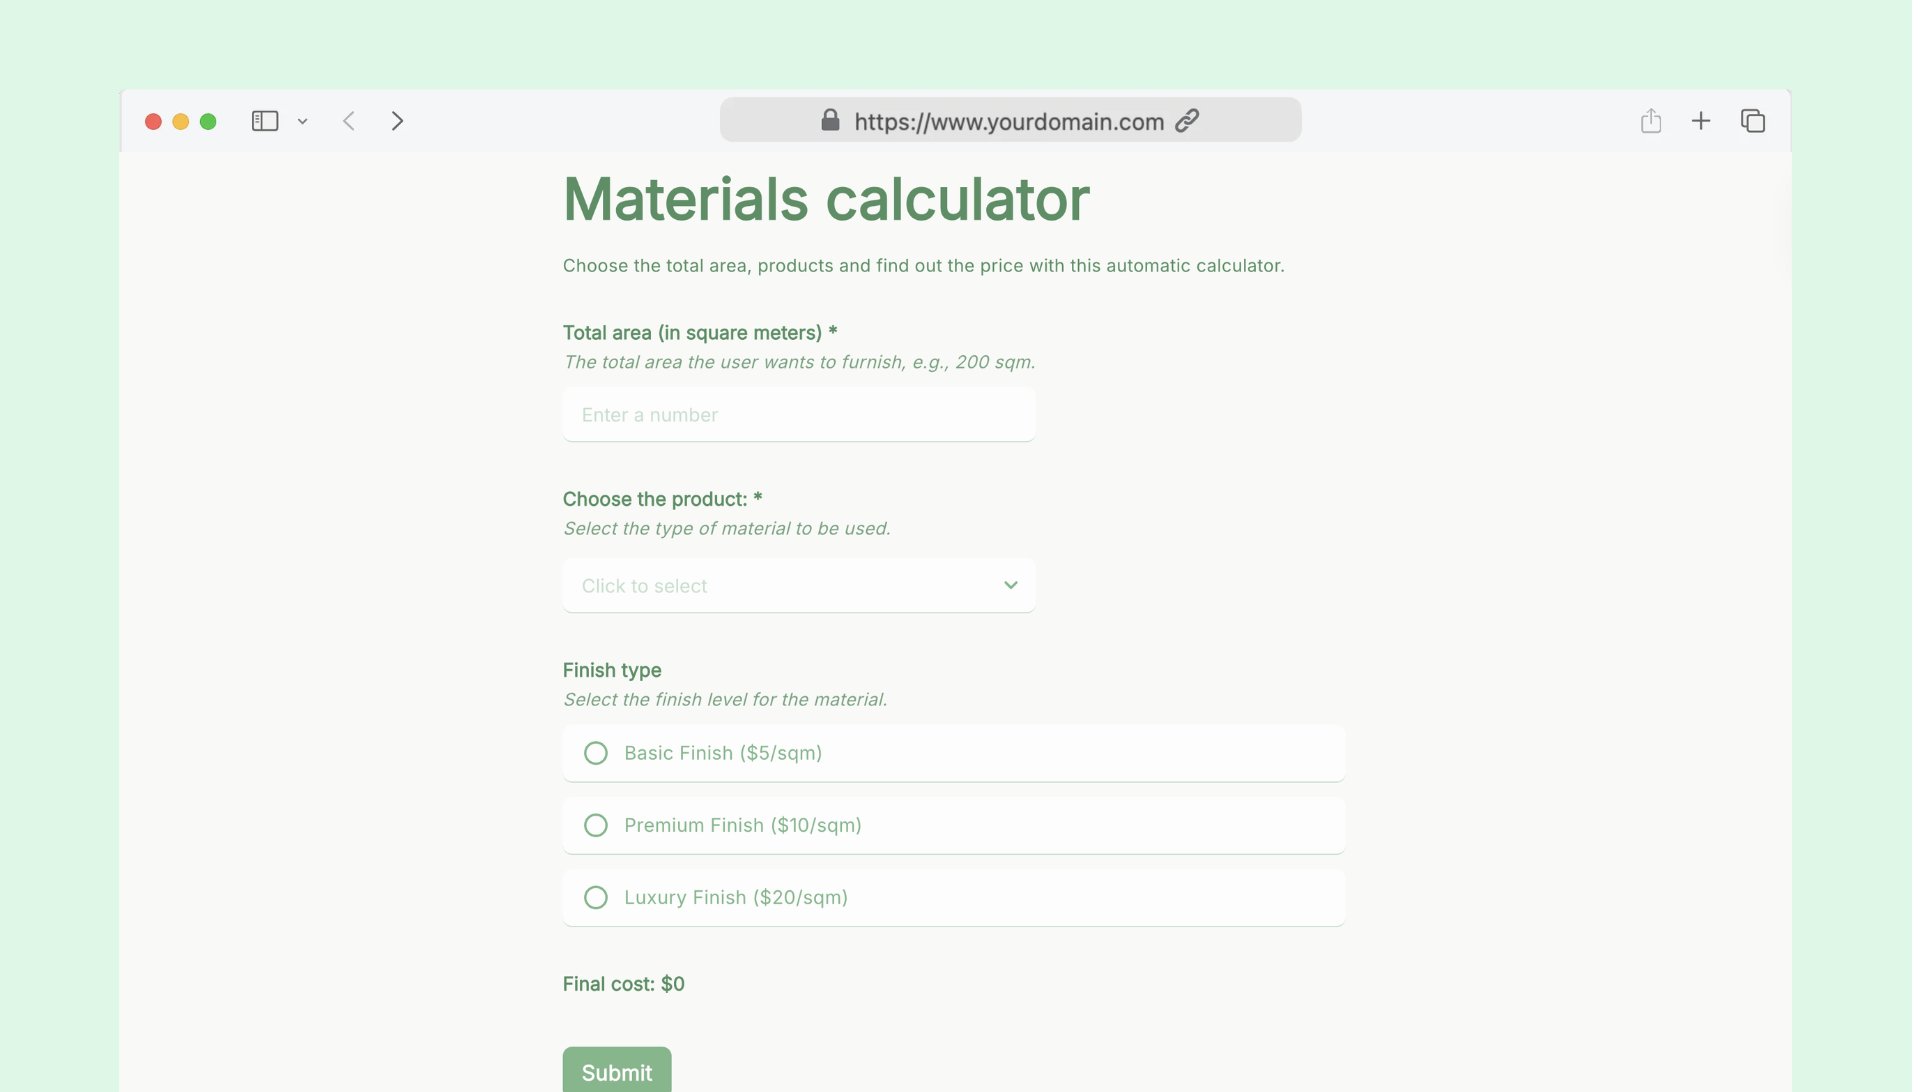Click the yellow minimize window button
Image resolution: width=1912 pixels, height=1092 pixels.
click(181, 121)
